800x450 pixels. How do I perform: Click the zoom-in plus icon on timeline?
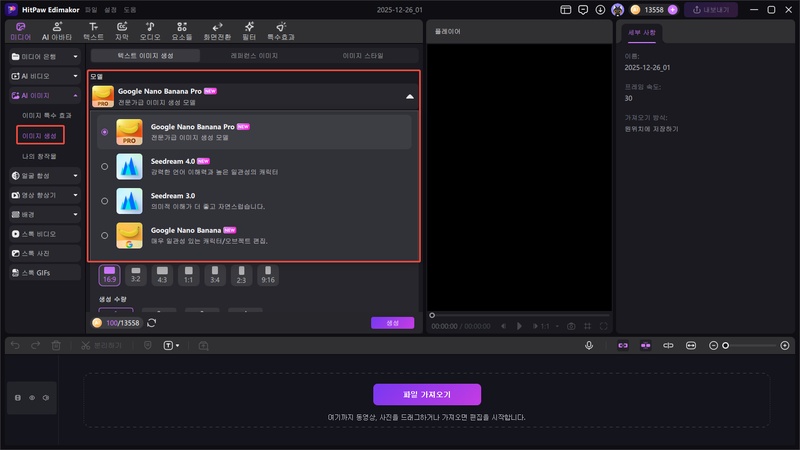[785, 345]
